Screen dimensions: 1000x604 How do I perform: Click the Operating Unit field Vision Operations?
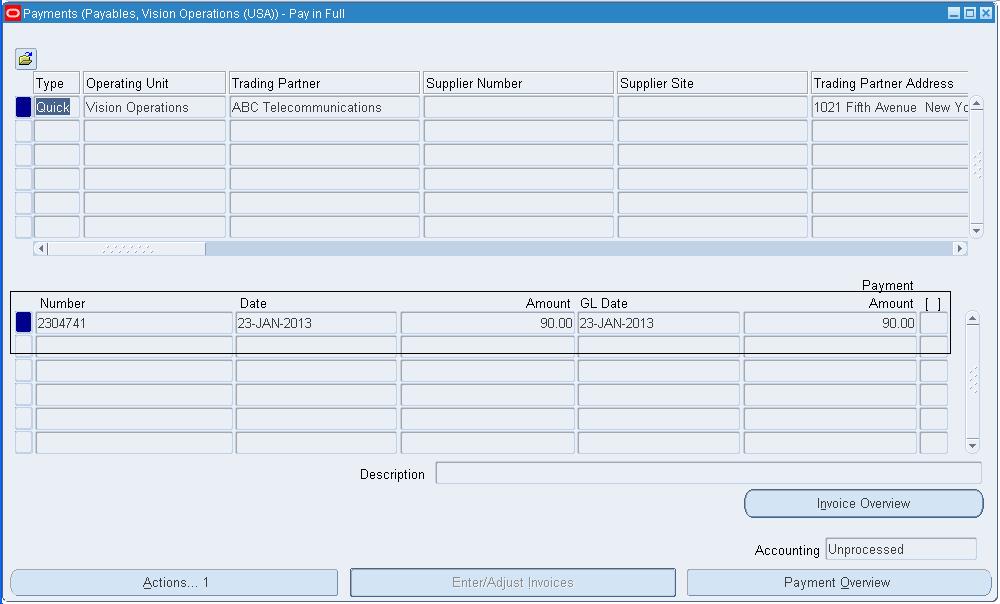click(152, 106)
